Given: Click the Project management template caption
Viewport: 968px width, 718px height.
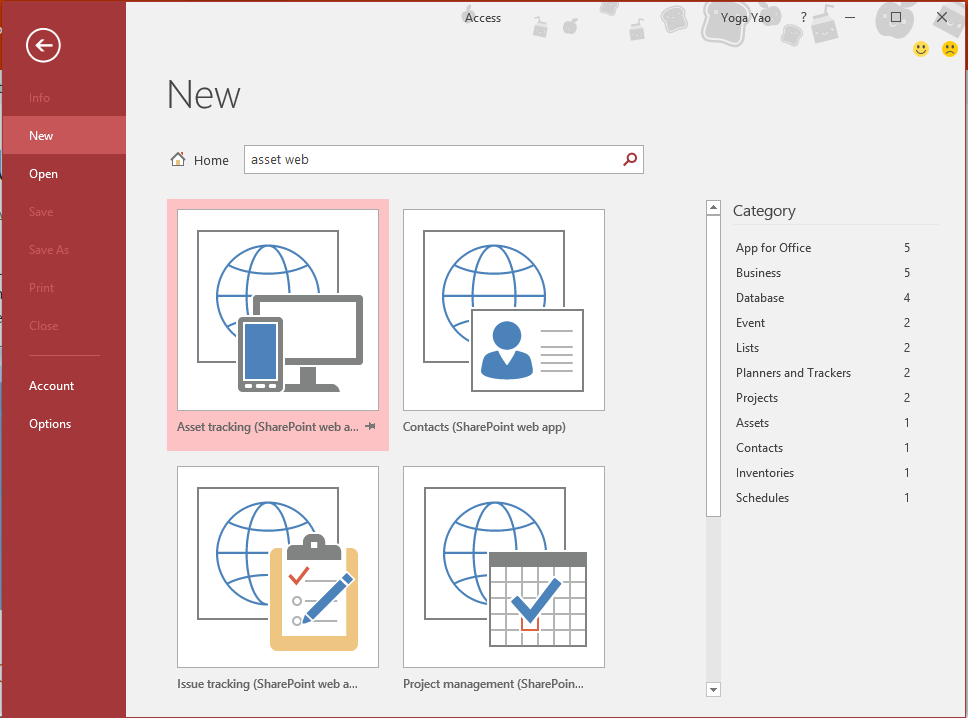Looking at the screenshot, I should pos(493,683).
